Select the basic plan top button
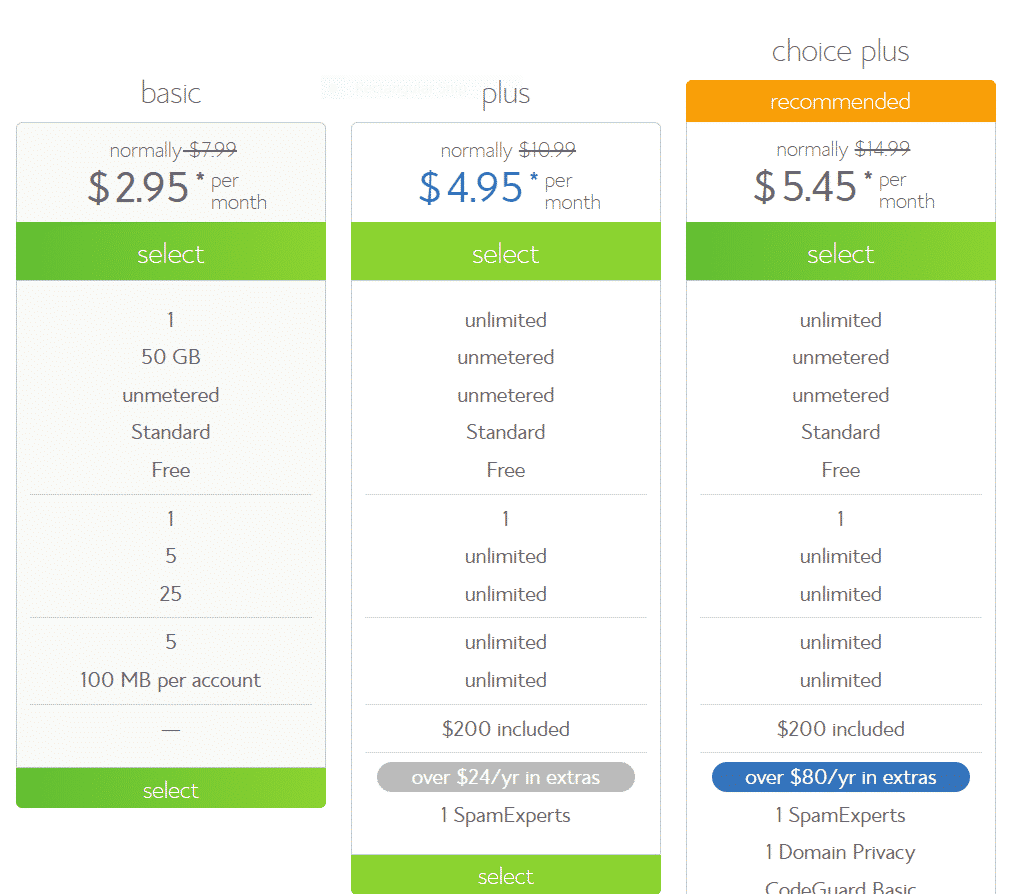 [171, 252]
